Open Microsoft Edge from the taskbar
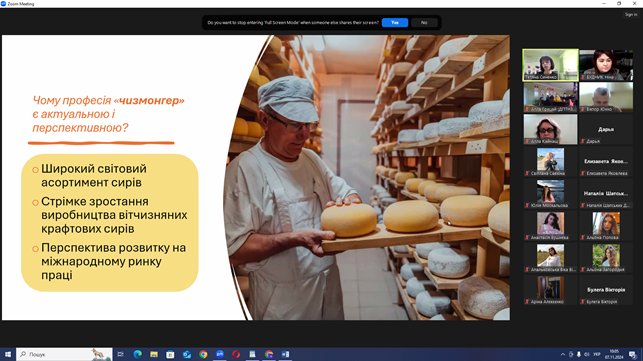 137,354
